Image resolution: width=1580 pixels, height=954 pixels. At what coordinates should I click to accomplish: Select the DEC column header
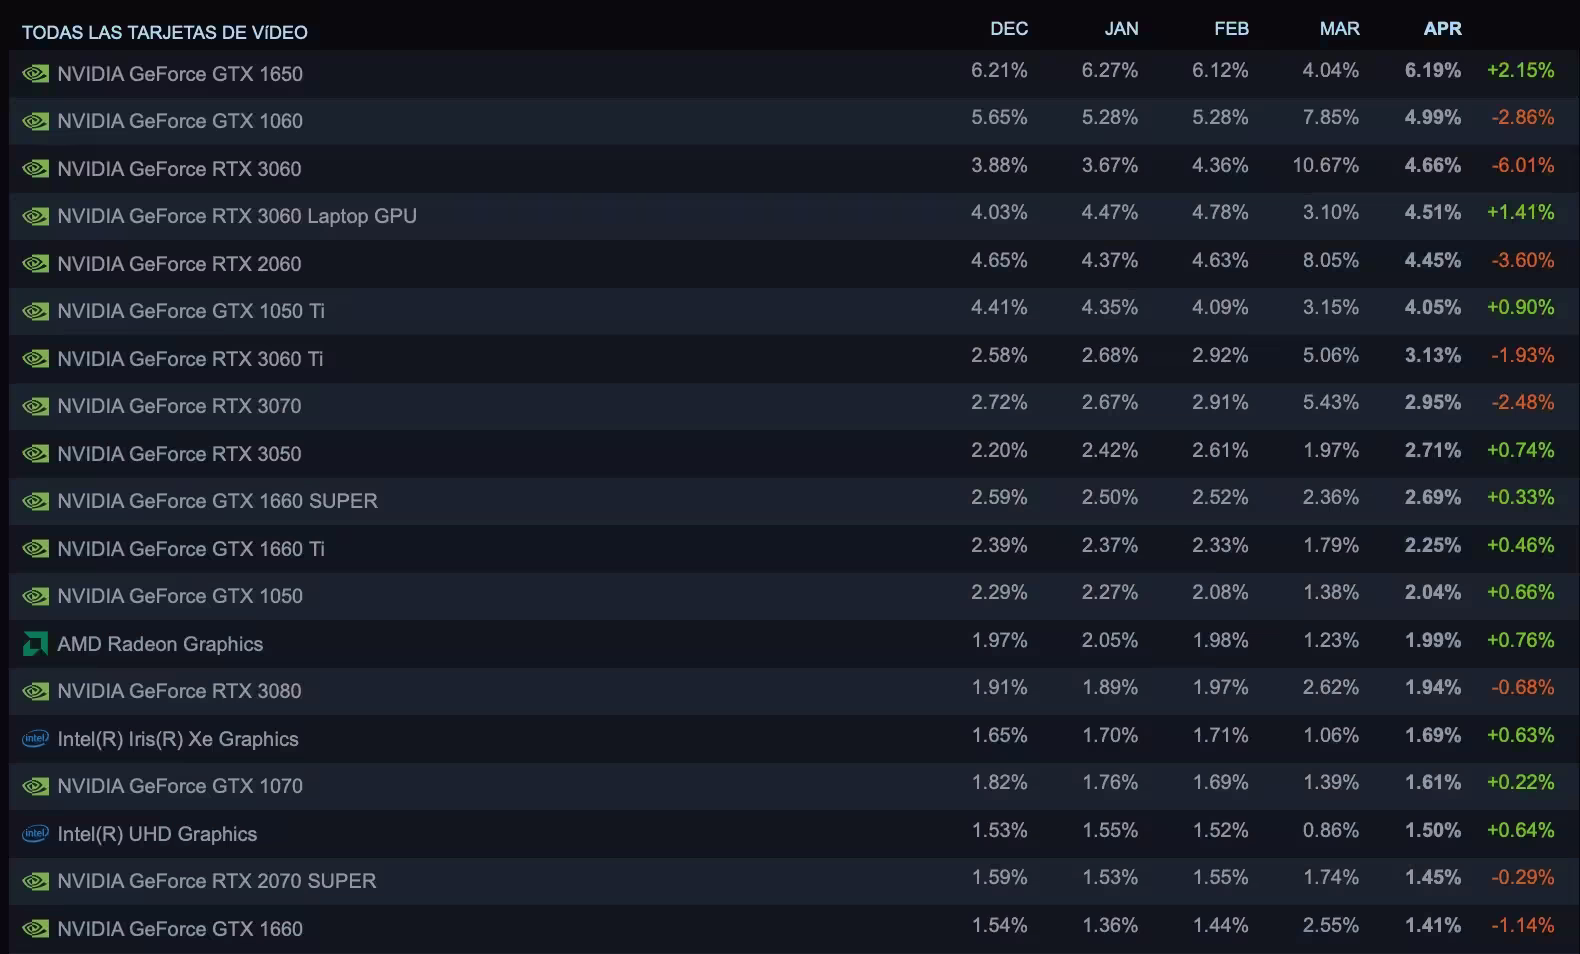[1009, 29]
